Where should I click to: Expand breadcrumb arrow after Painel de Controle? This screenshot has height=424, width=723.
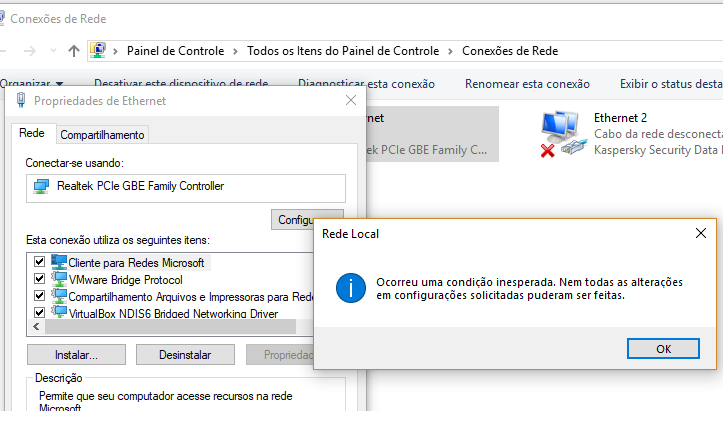(237, 50)
